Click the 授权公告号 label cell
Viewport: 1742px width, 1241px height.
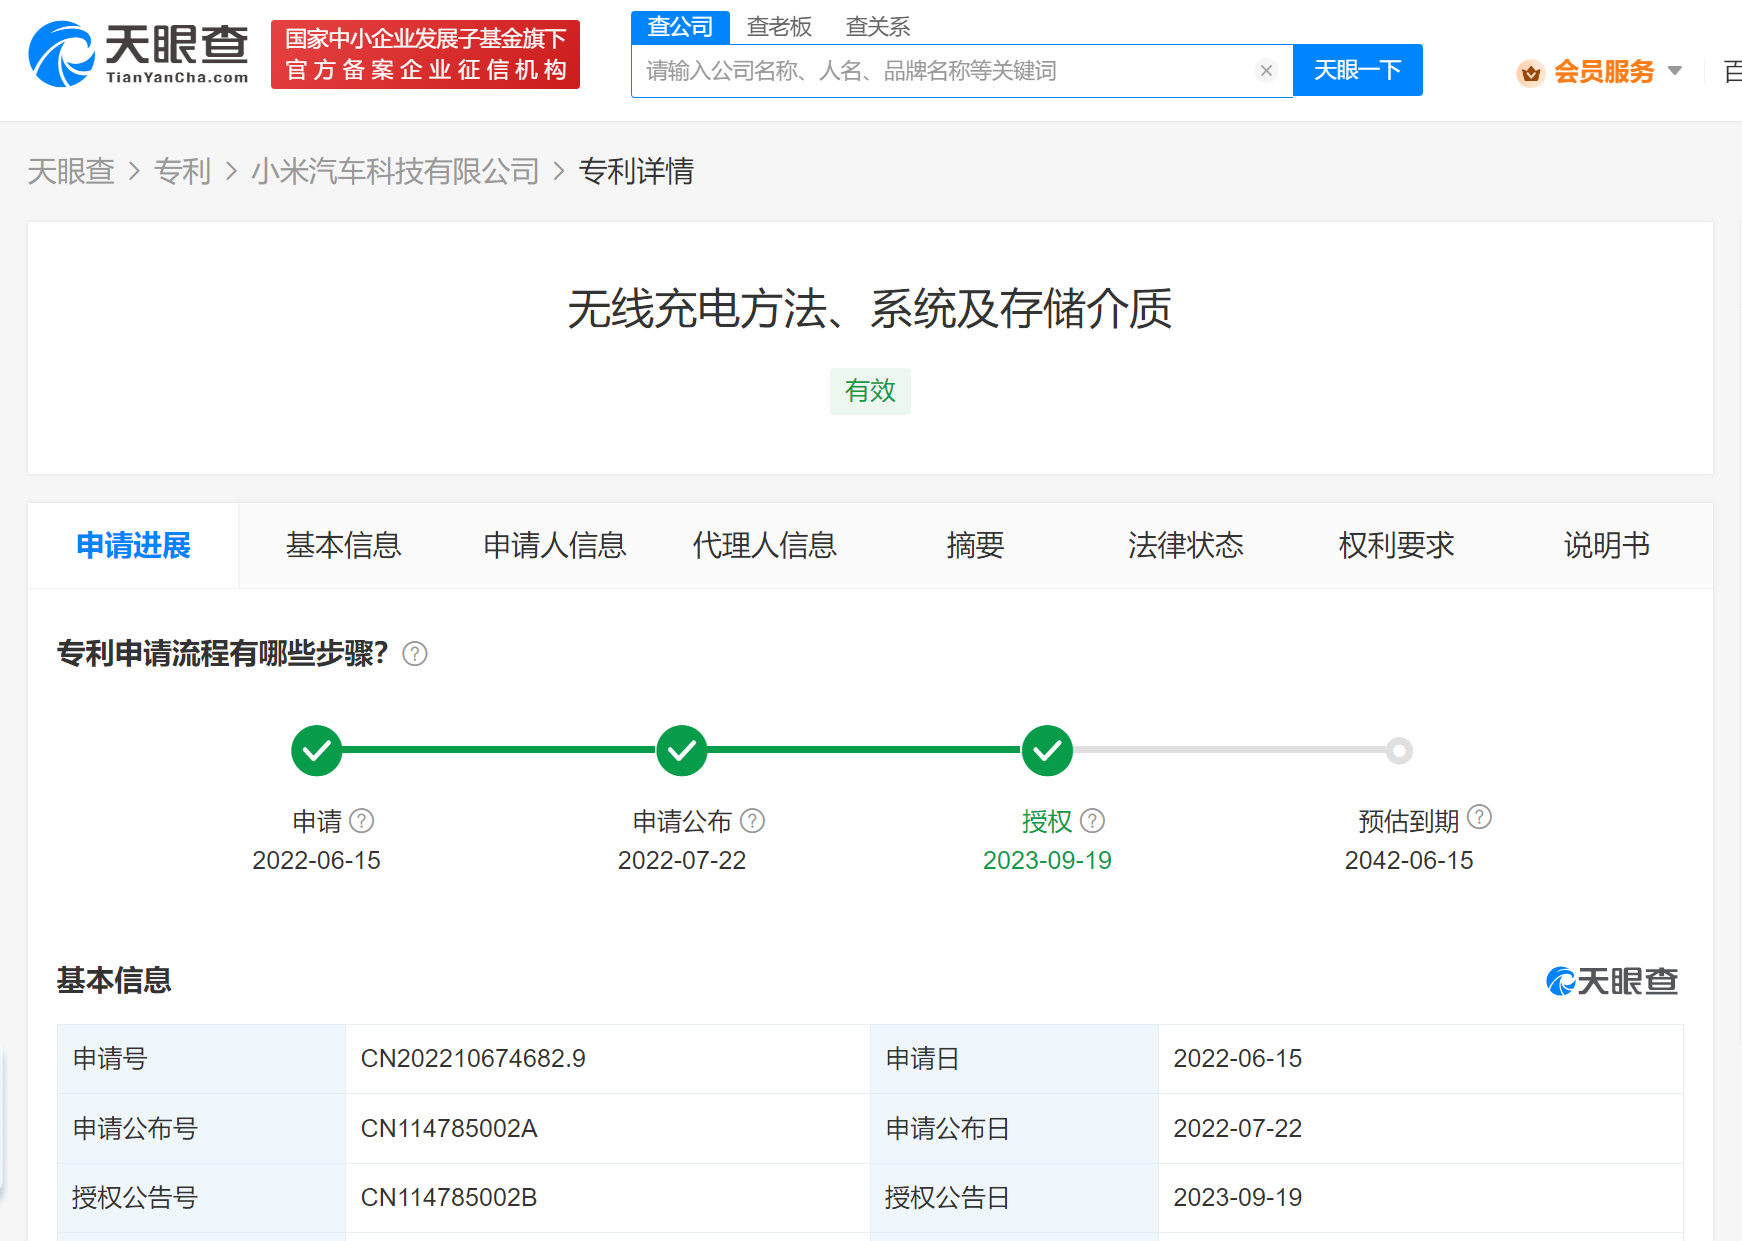coord(201,1198)
